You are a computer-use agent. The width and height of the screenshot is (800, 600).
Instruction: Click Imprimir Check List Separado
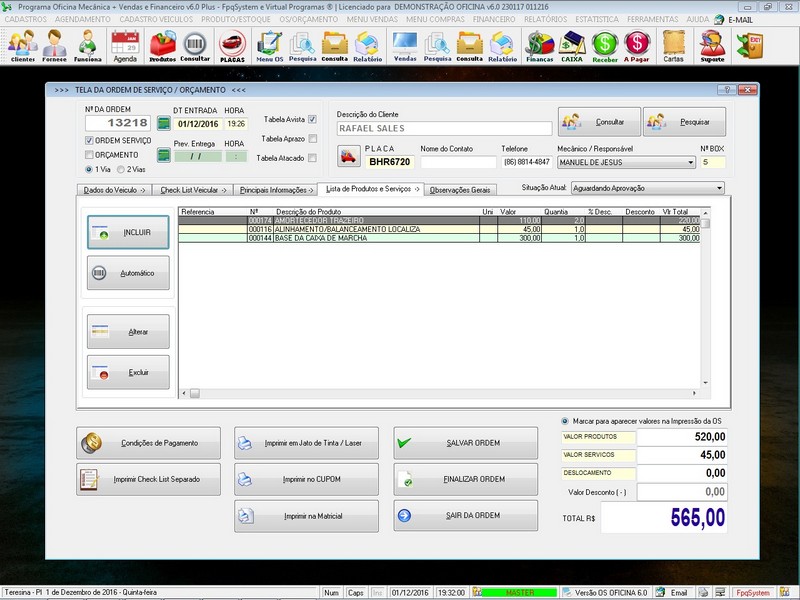point(148,479)
